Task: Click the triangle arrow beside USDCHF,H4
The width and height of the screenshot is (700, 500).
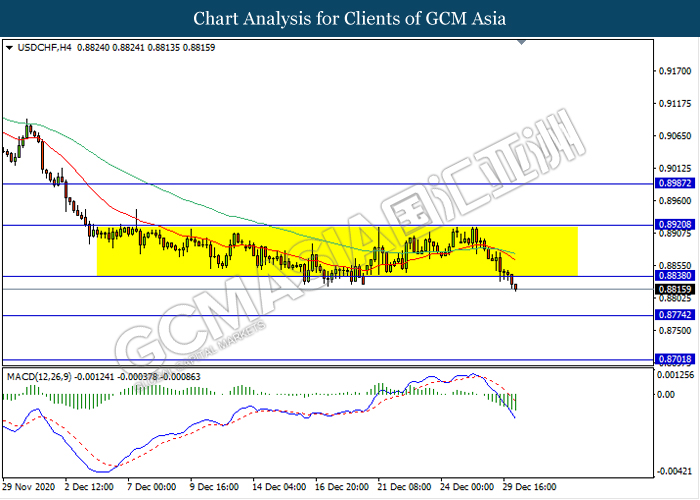Action: pos(9,47)
